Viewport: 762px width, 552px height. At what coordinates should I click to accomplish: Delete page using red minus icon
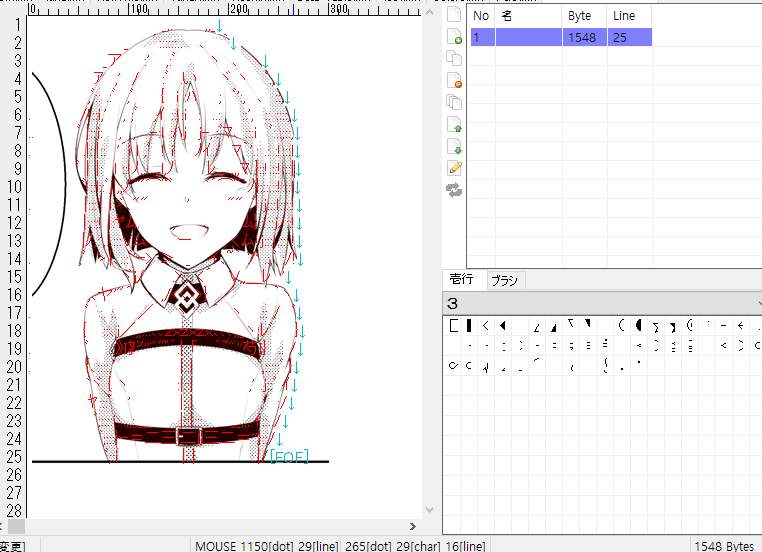(x=454, y=80)
